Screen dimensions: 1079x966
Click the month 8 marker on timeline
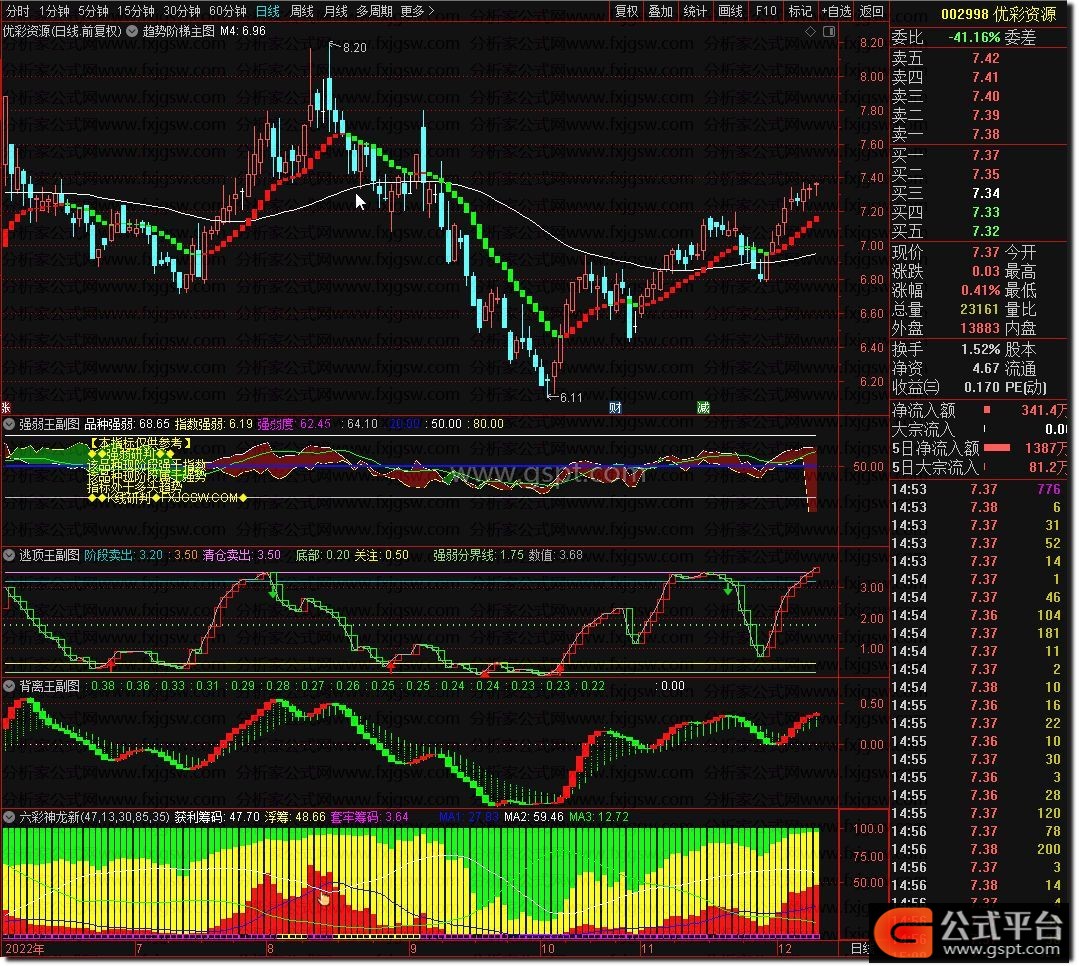click(270, 949)
